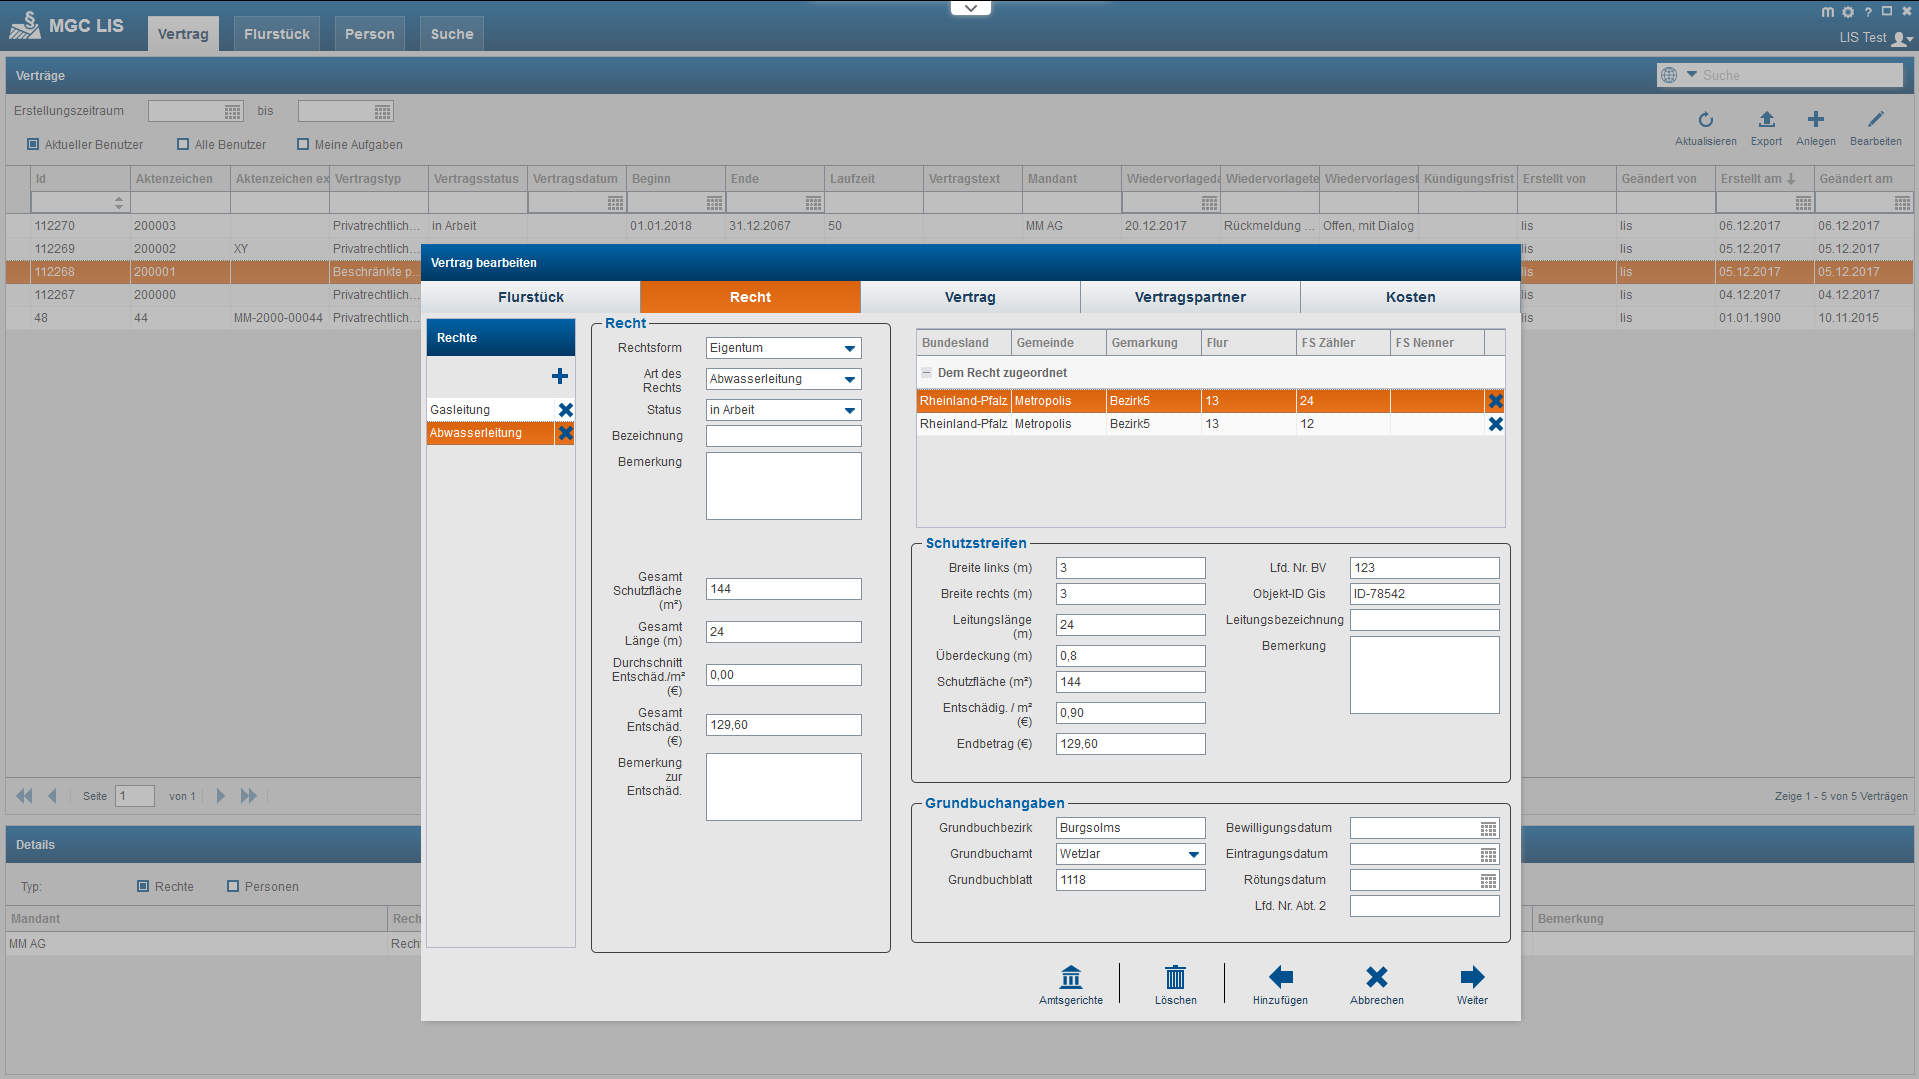
Task: Open the Kosten tab
Action: (1409, 297)
